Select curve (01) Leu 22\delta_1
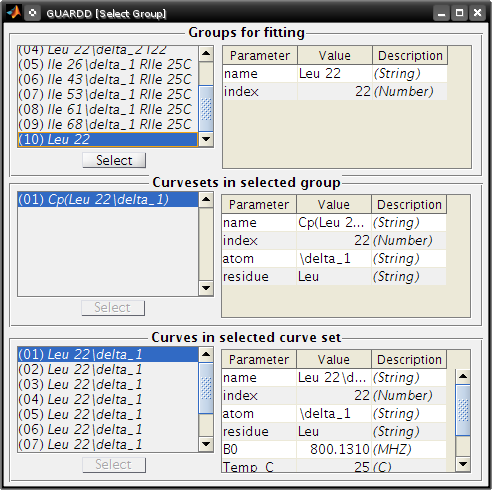The image size is (492, 490). 108,354
